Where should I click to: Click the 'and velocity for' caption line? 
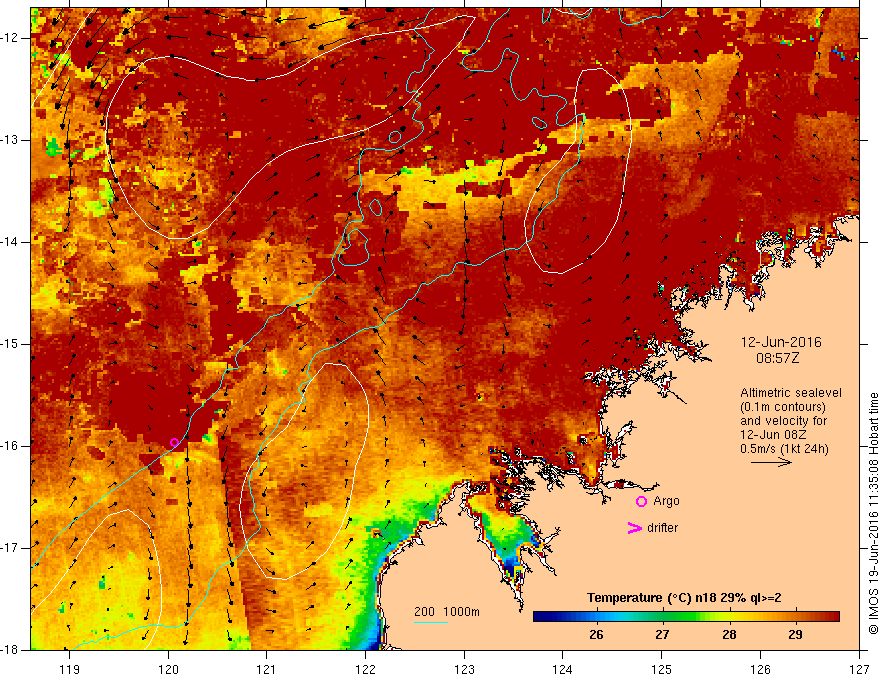point(783,421)
